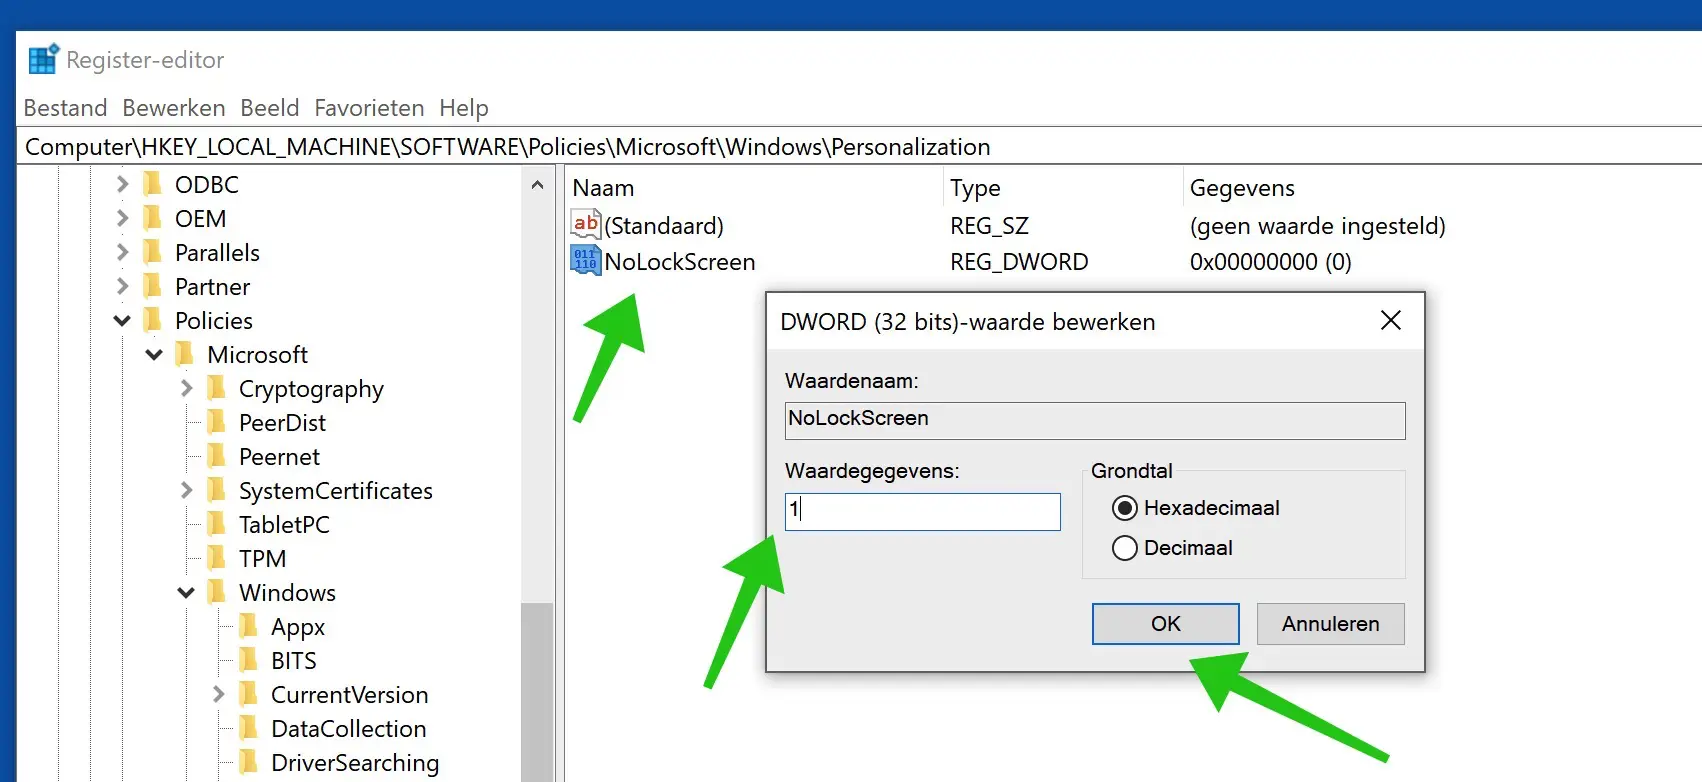Click the DriverSearching folder icon
The image size is (1702, 782).
coord(249,762)
